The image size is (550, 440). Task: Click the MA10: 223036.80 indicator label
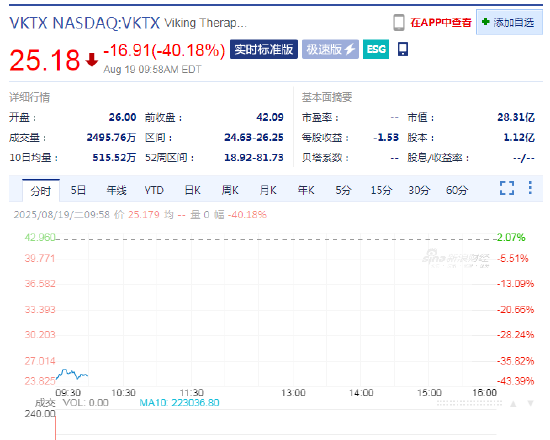point(179,403)
